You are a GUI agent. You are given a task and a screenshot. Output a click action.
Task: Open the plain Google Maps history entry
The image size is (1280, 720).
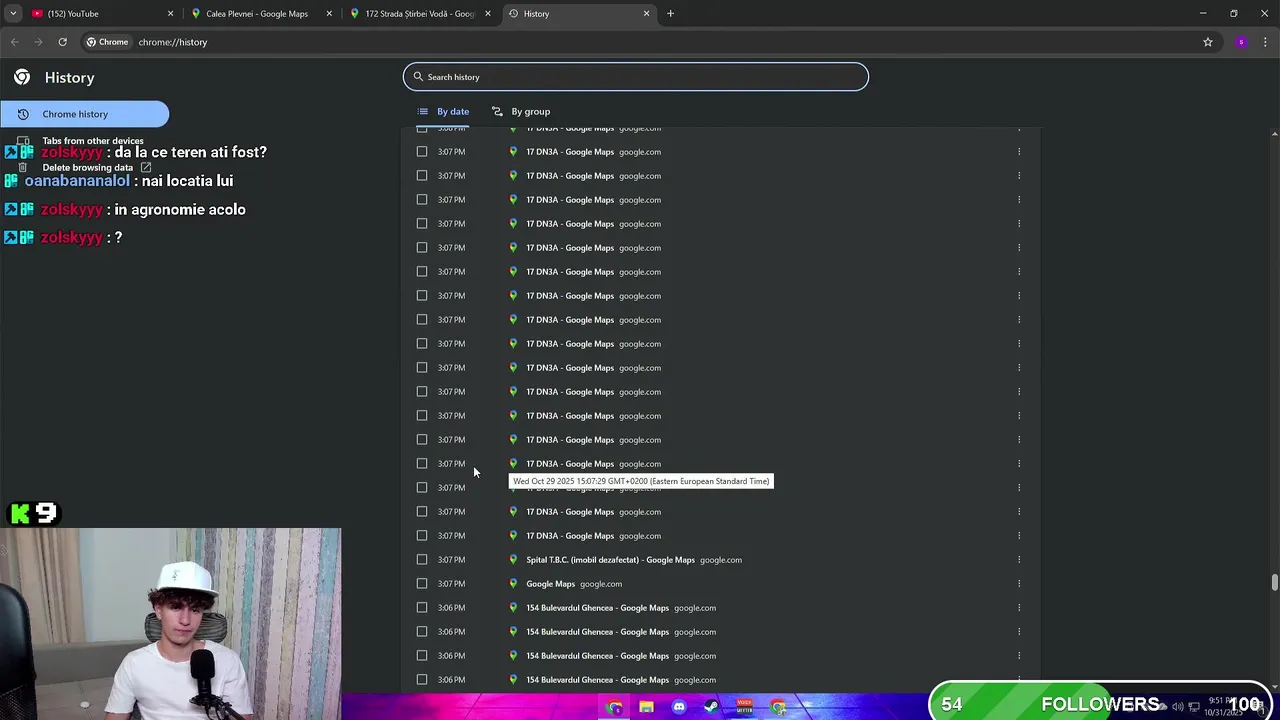pyautogui.click(x=551, y=584)
